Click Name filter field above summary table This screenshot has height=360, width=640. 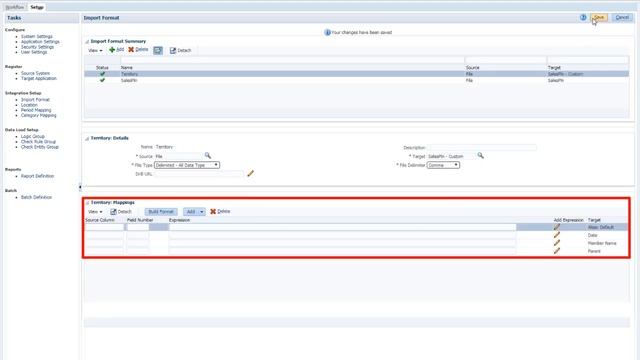click(x=292, y=60)
